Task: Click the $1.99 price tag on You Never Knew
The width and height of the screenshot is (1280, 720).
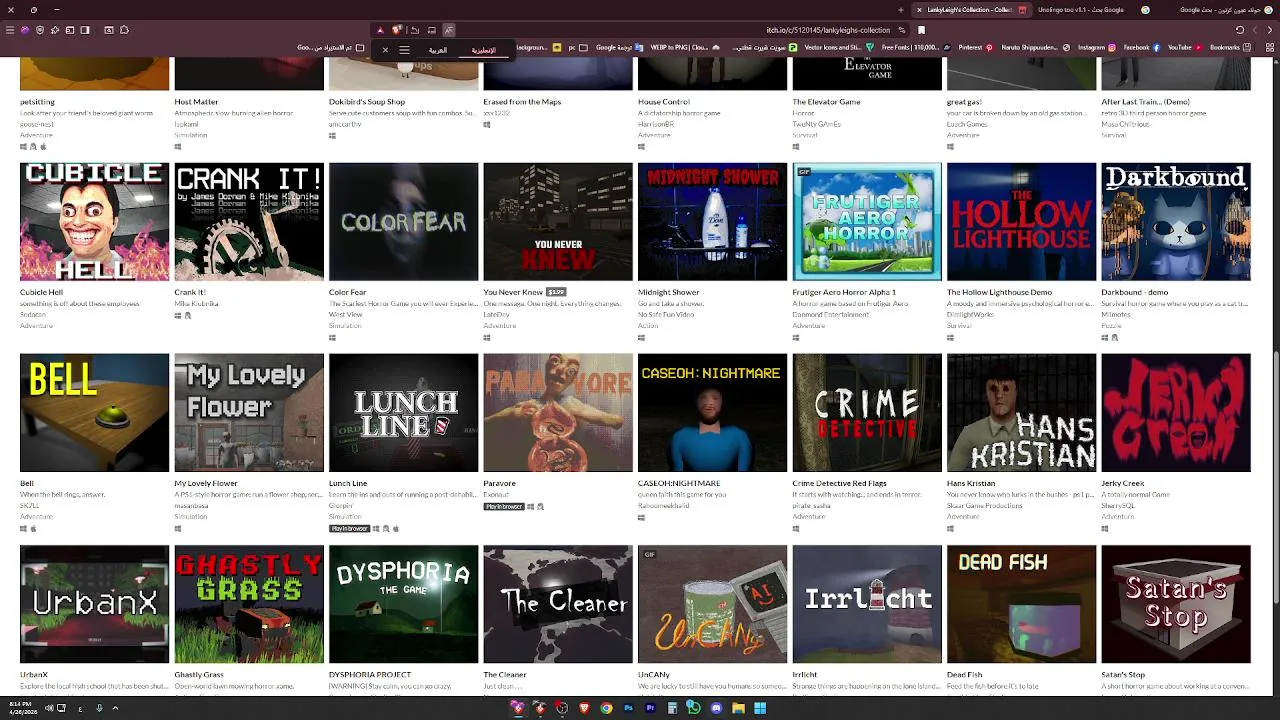Action: point(556,292)
